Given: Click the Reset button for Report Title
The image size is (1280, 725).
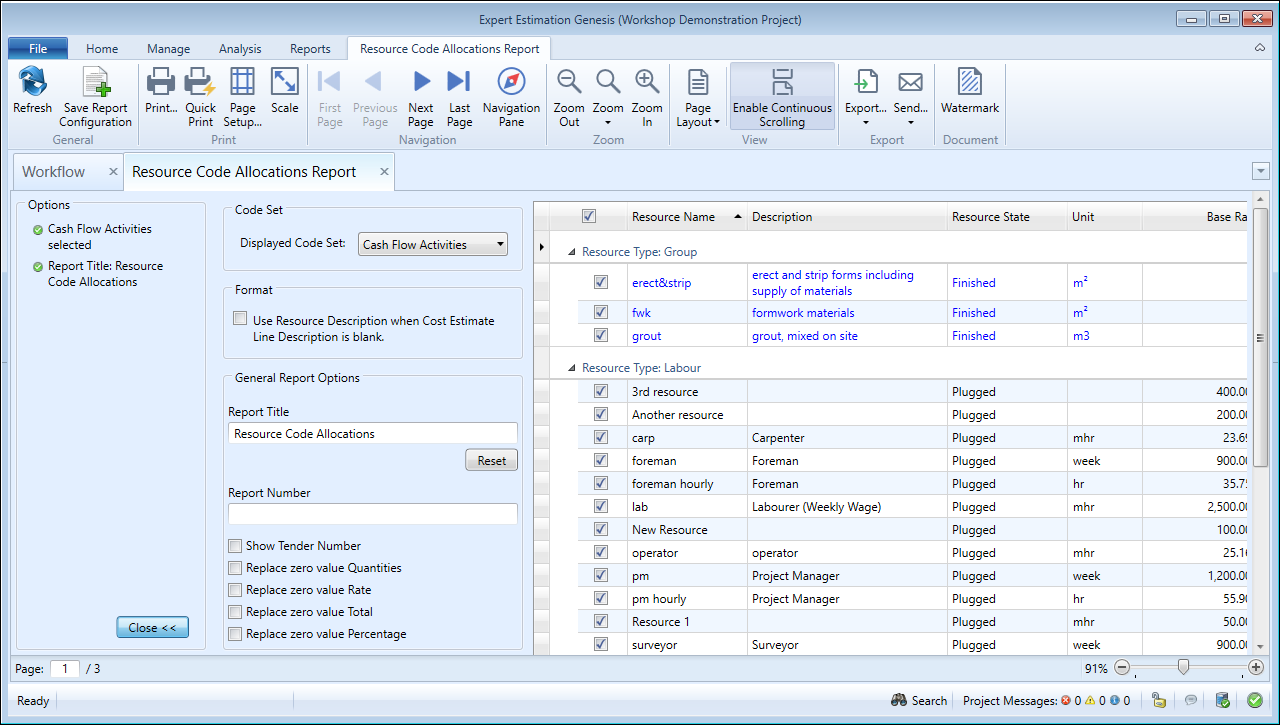Looking at the screenshot, I should (x=491, y=461).
